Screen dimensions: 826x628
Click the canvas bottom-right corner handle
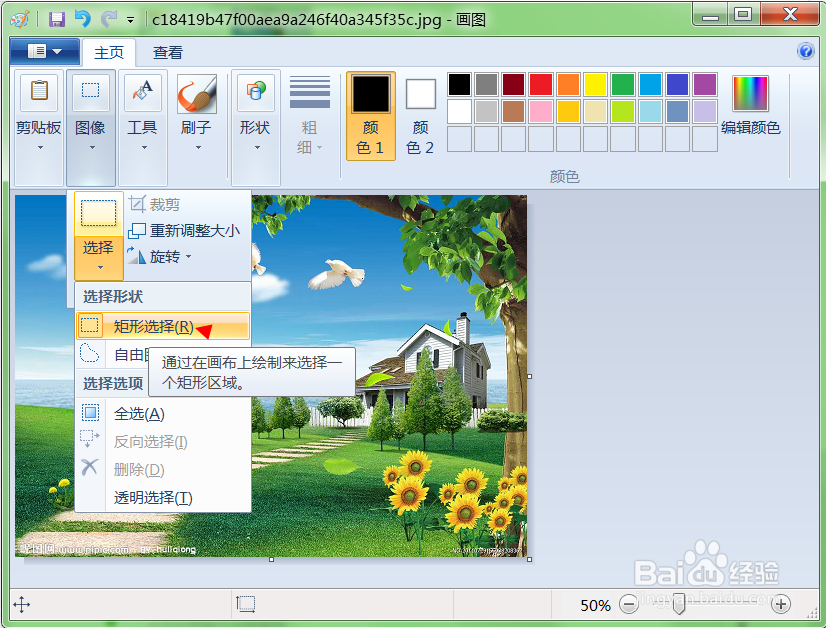tap(529, 560)
